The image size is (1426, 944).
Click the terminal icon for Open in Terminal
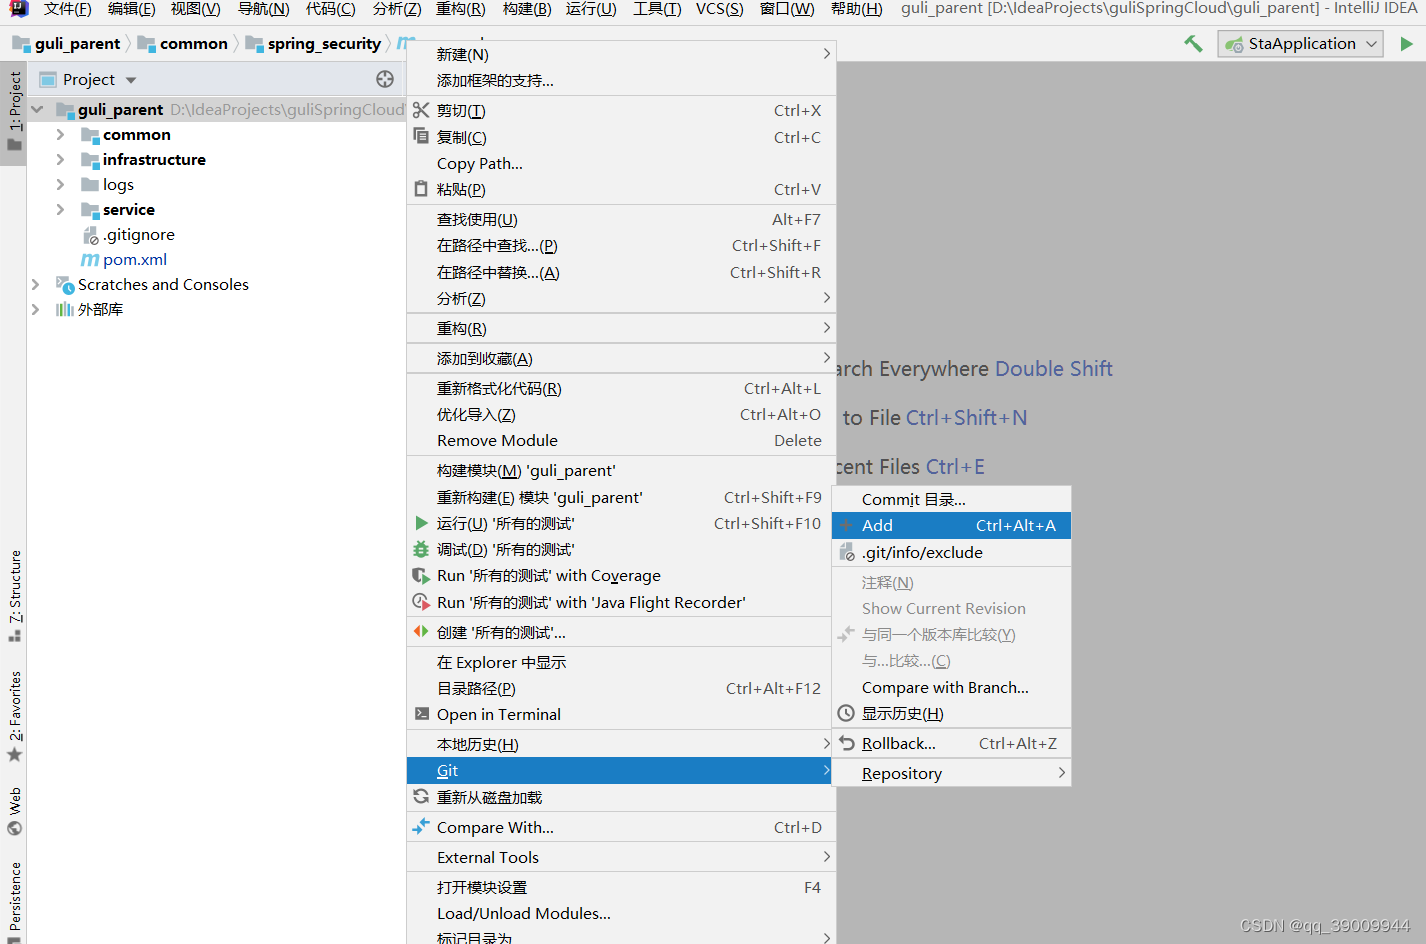(x=421, y=714)
